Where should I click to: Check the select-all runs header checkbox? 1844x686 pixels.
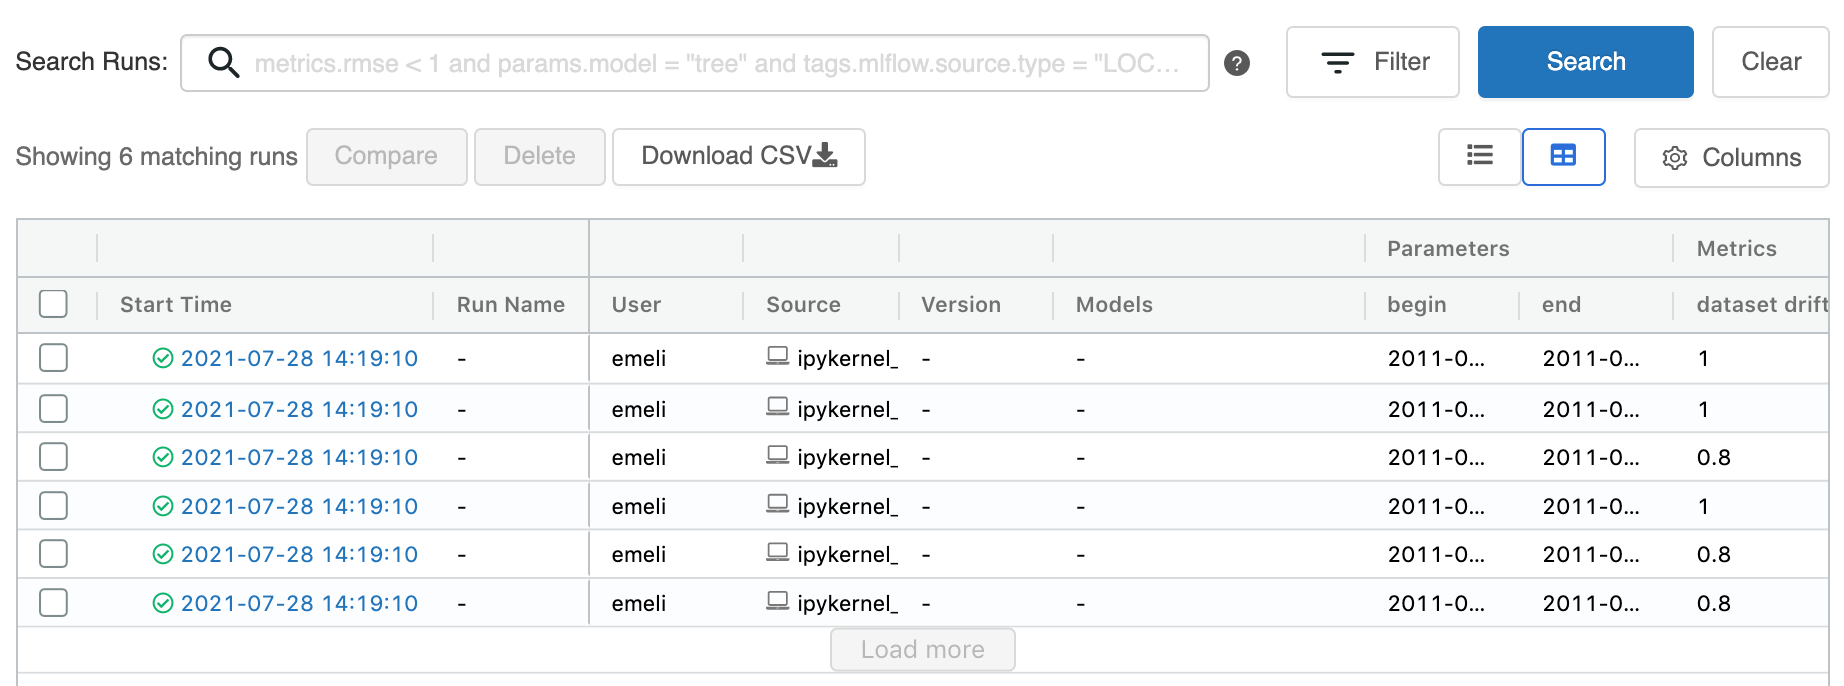coord(53,304)
